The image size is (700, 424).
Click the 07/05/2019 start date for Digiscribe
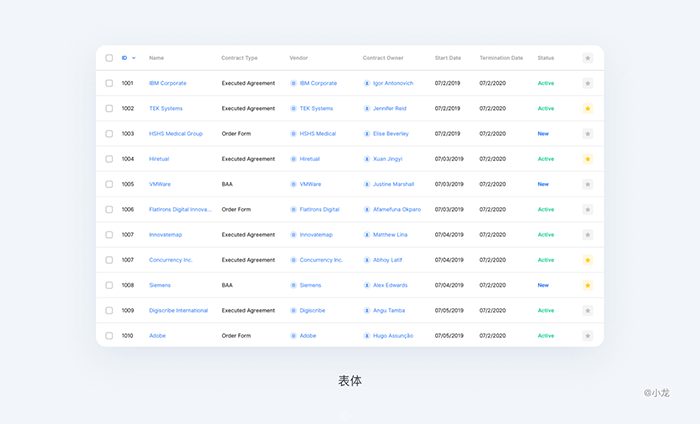click(x=449, y=310)
